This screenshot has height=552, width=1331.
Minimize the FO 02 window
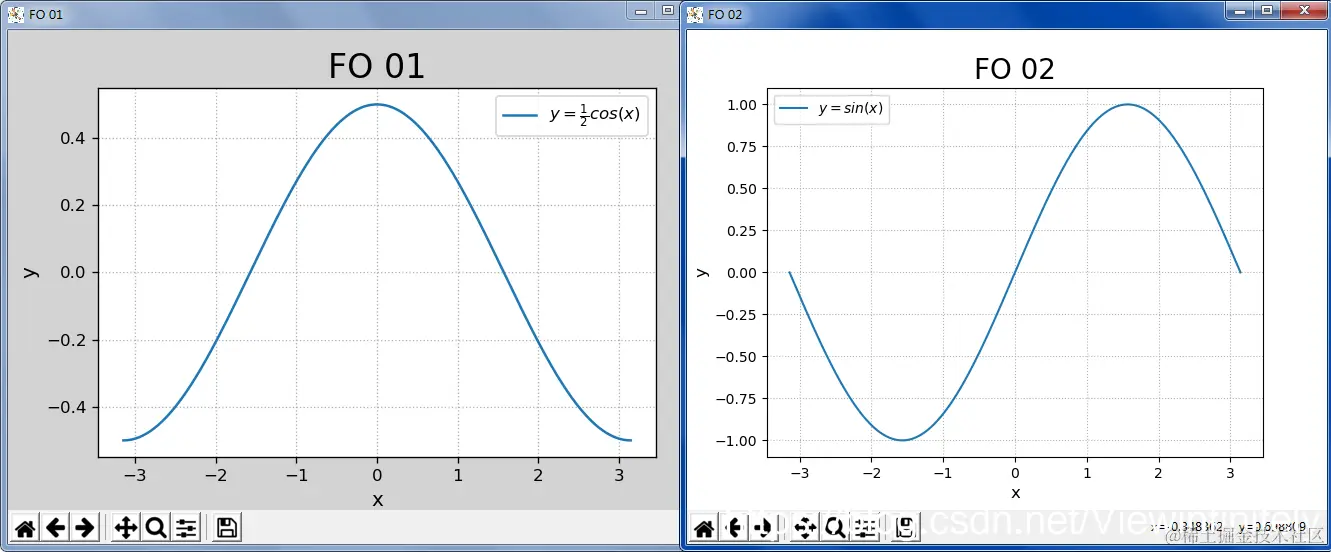pos(1240,10)
